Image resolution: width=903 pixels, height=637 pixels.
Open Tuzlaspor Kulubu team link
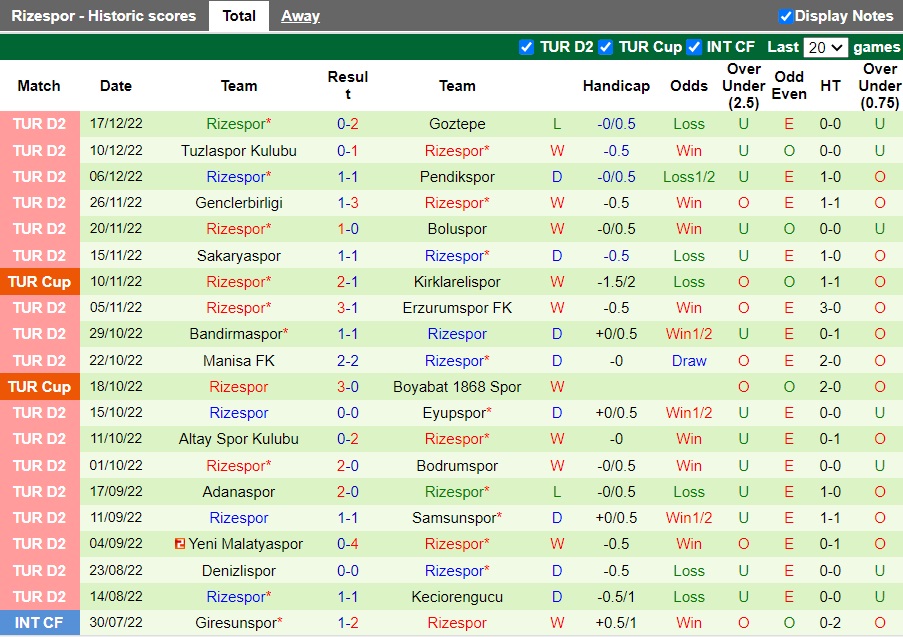(238, 151)
